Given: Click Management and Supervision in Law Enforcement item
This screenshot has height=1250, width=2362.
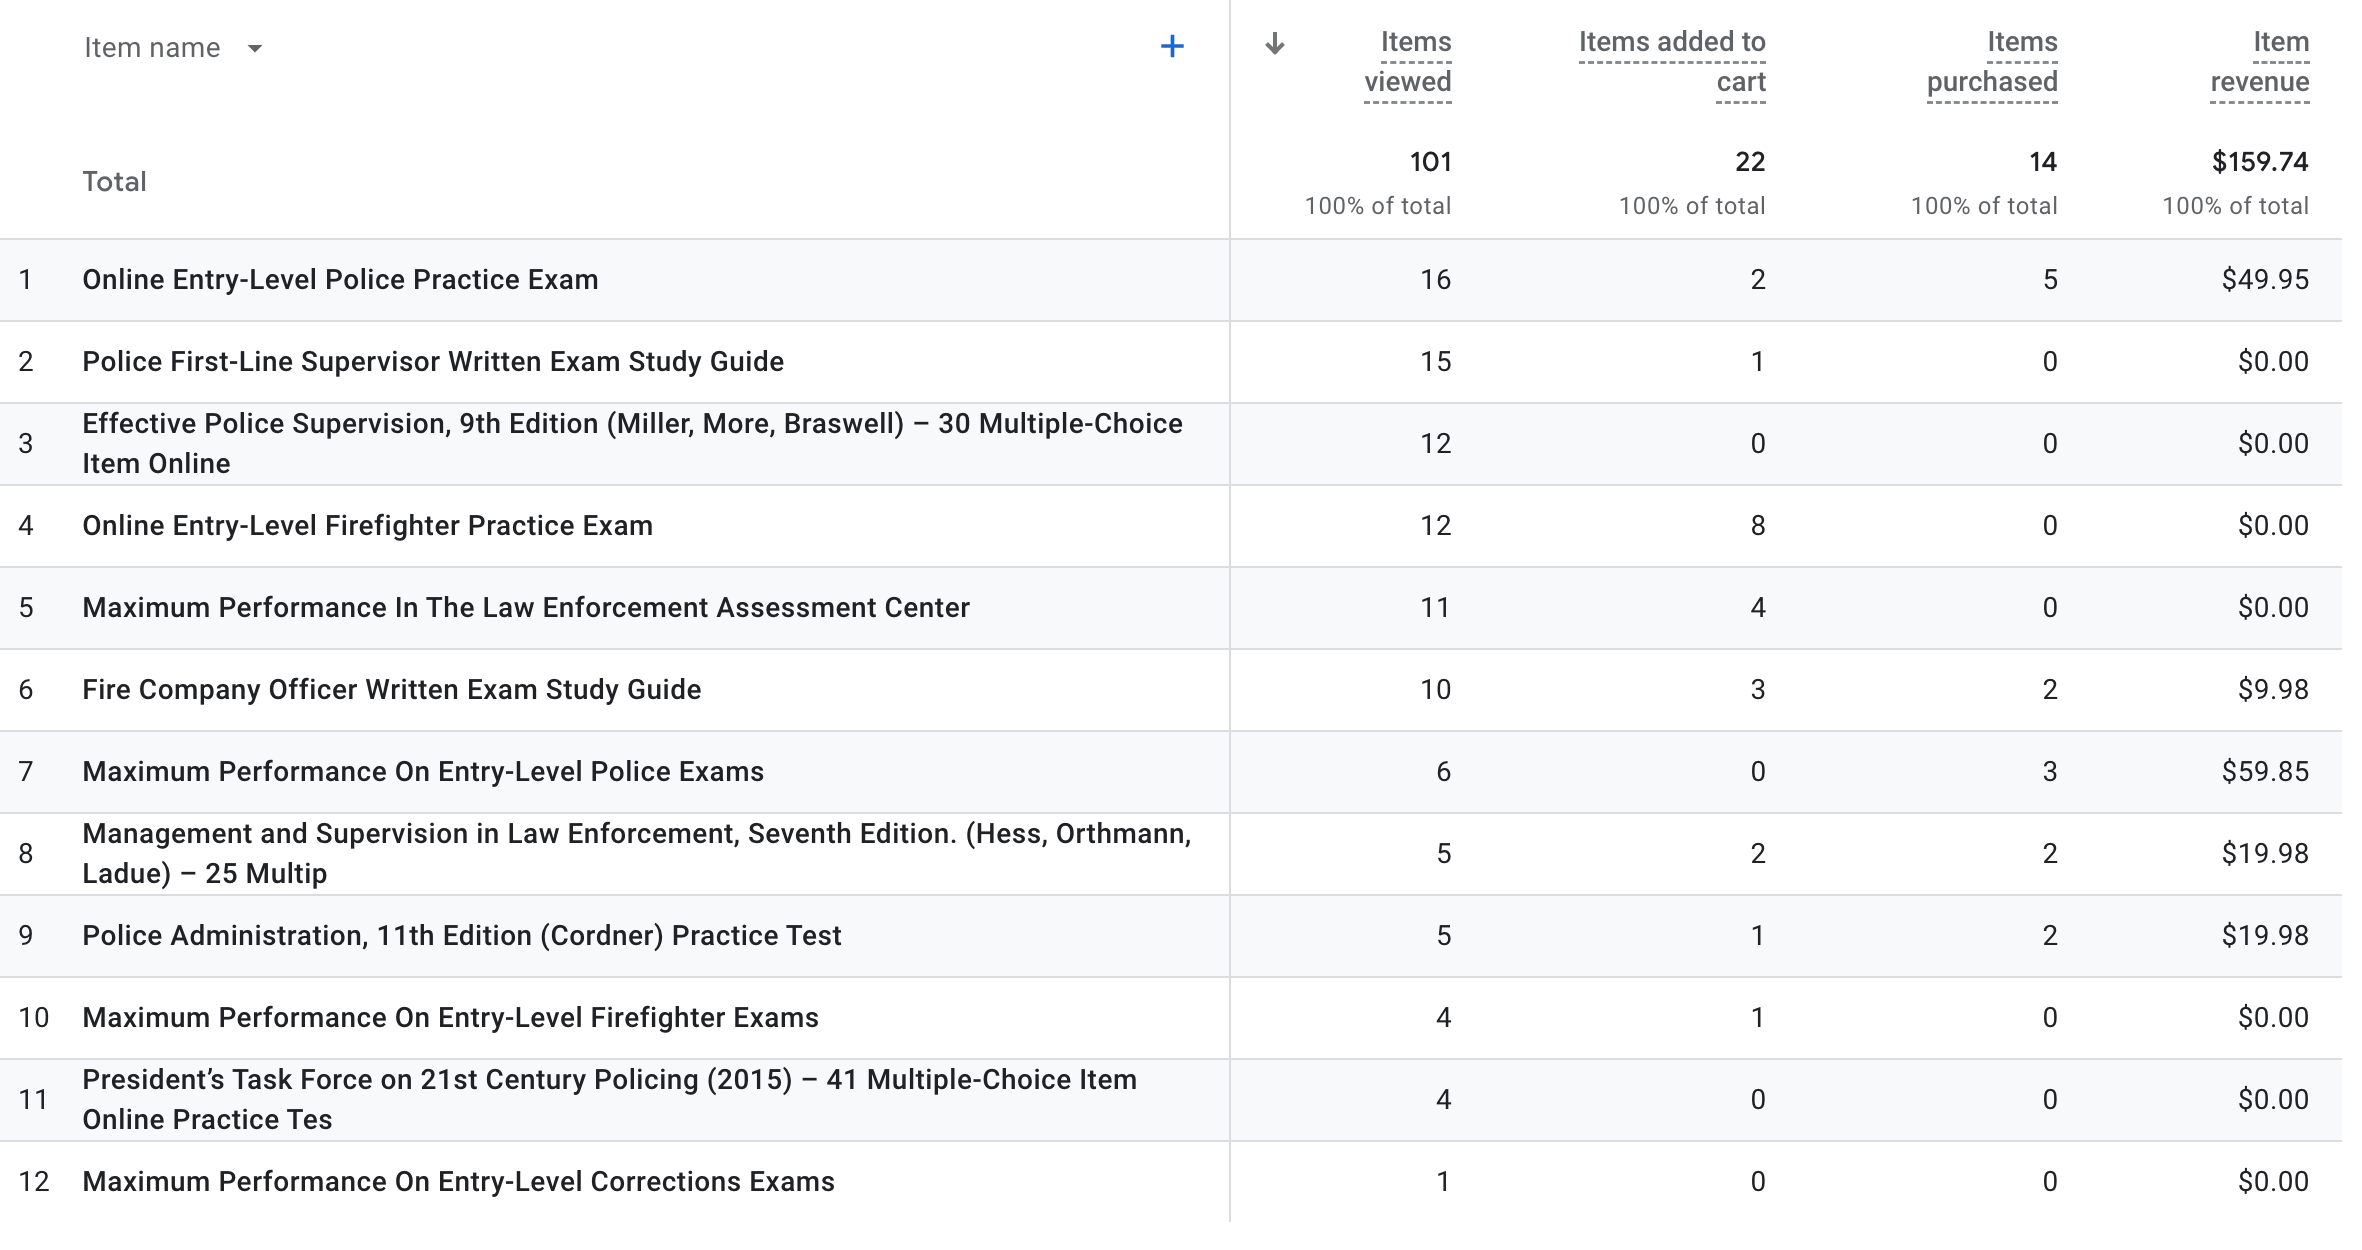Looking at the screenshot, I should pos(636,853).
